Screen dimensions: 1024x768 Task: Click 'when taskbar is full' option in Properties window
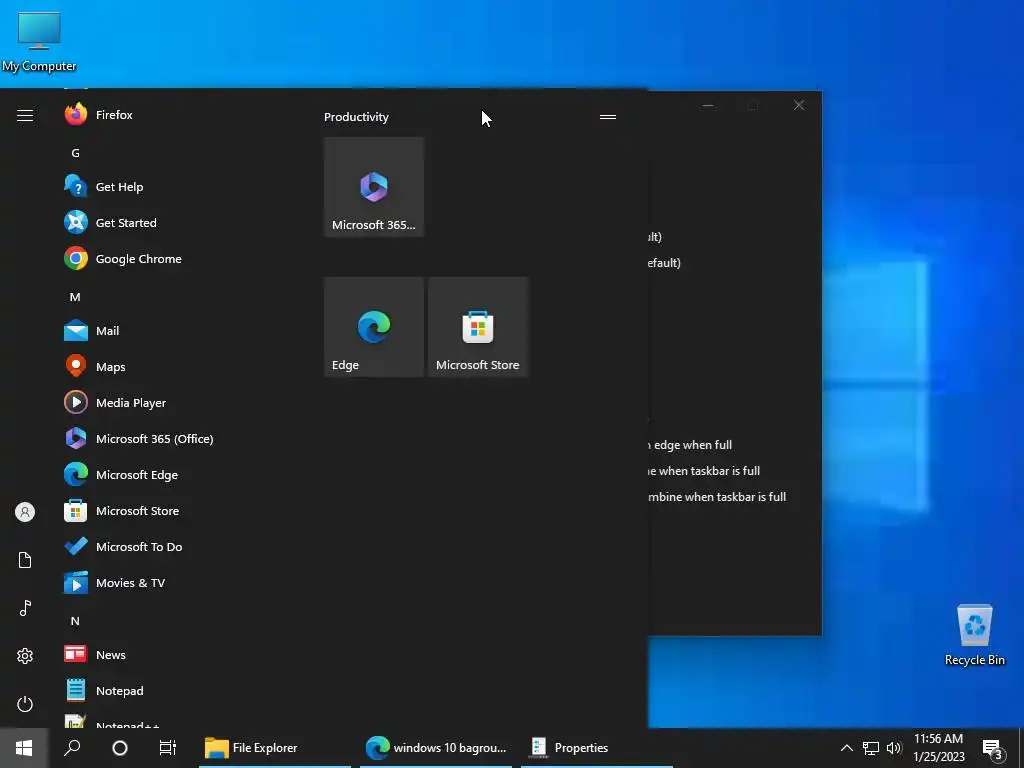[704, 471]
